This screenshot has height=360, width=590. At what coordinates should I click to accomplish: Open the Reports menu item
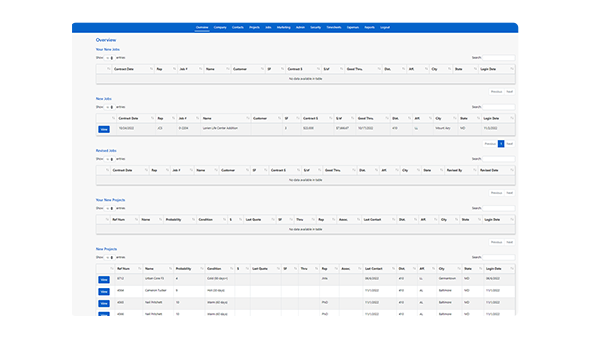click(370, 27)
